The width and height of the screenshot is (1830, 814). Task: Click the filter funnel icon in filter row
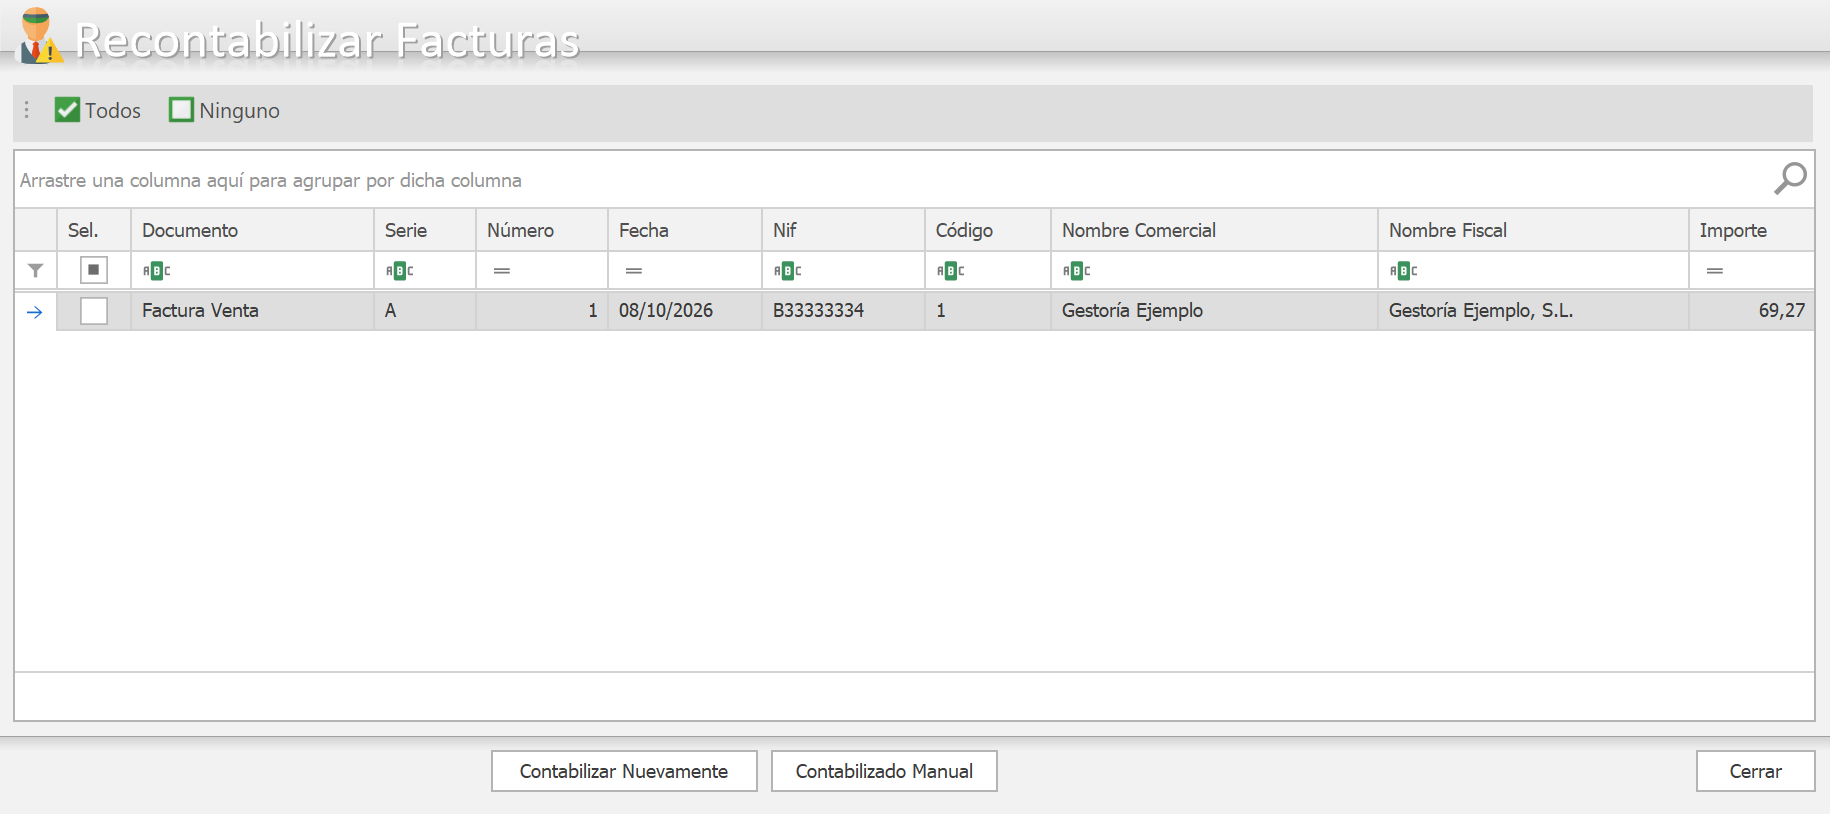click(x=36, y=270)
